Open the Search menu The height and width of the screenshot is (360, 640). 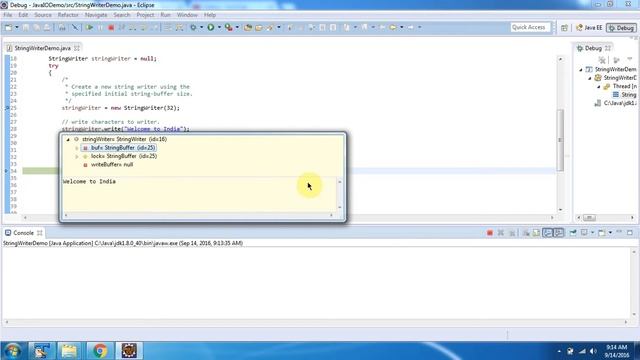122,15
